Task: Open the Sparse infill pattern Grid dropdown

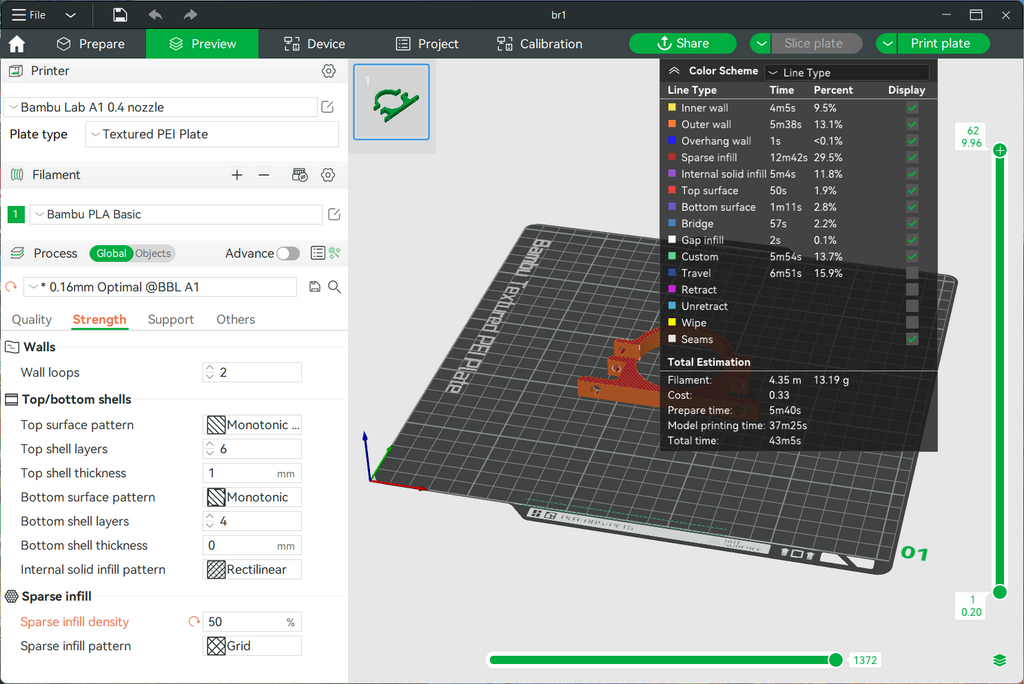Action: (252, 646)
